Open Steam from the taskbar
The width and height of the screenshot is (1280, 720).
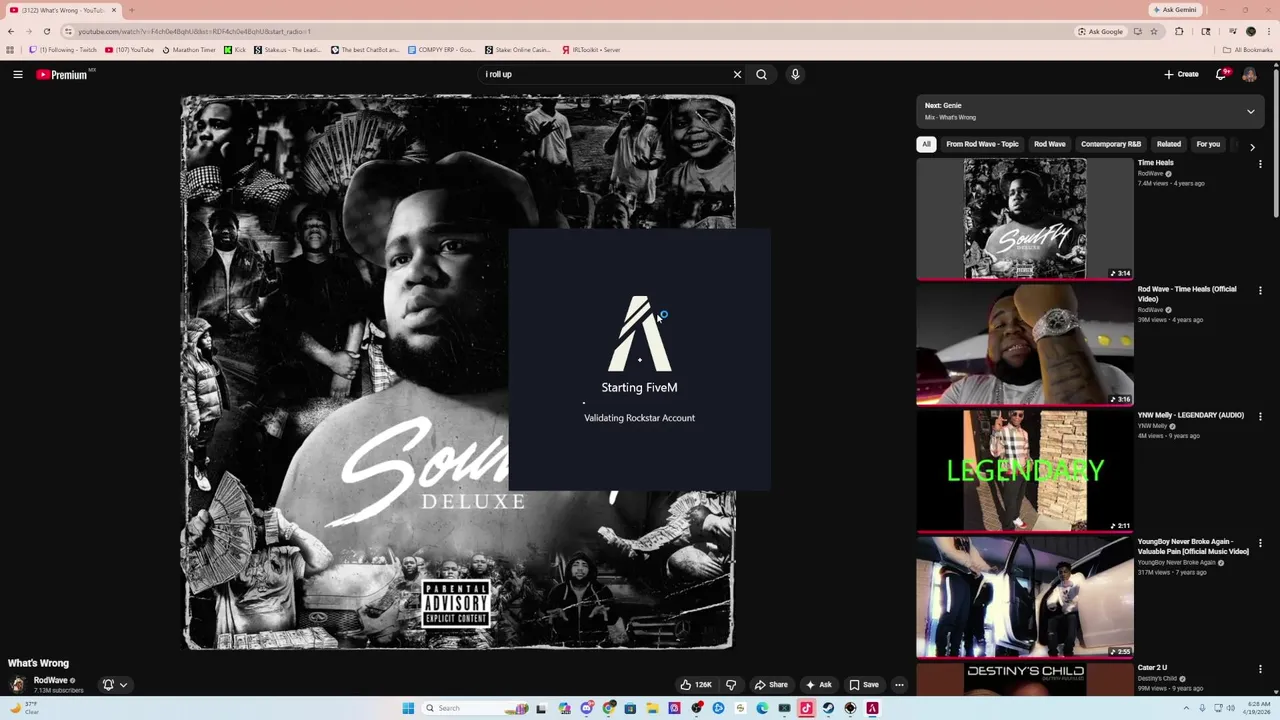click(x=828, y=708)
